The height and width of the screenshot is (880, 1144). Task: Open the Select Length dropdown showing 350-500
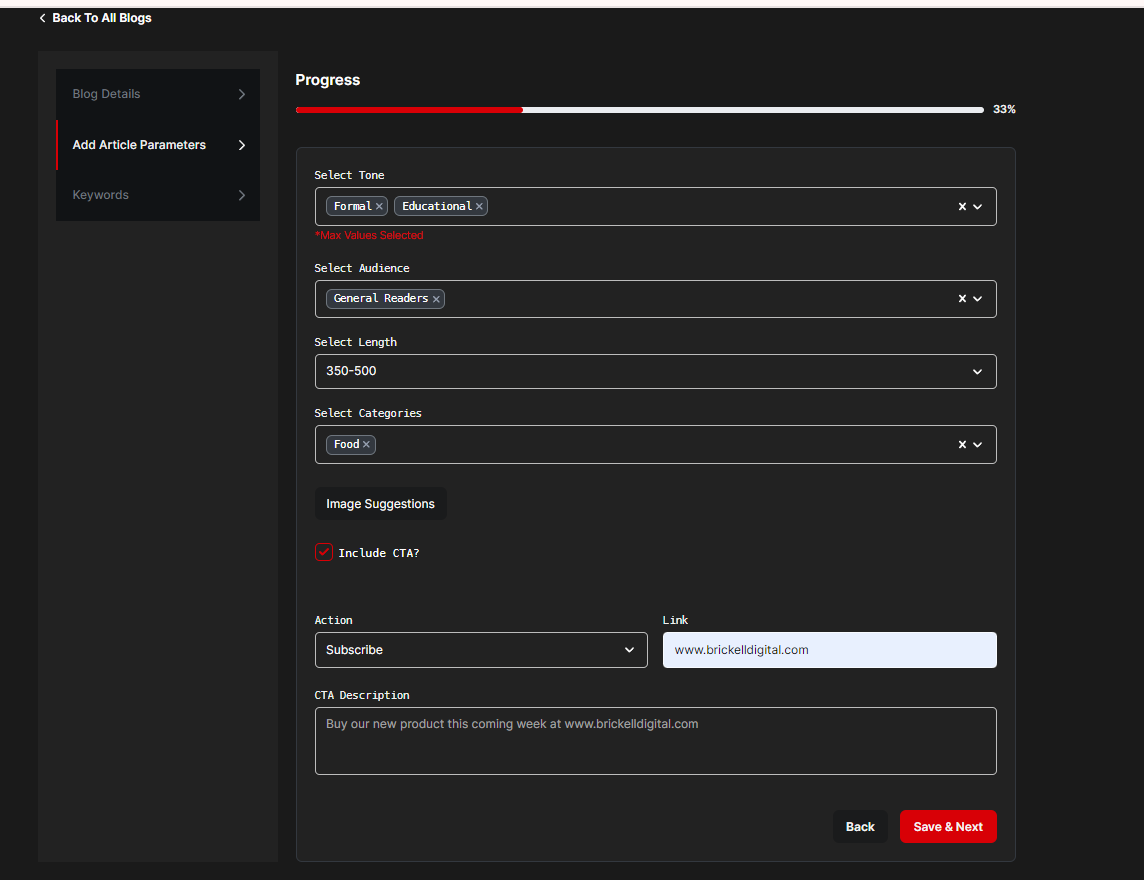(x=655, y=371)
